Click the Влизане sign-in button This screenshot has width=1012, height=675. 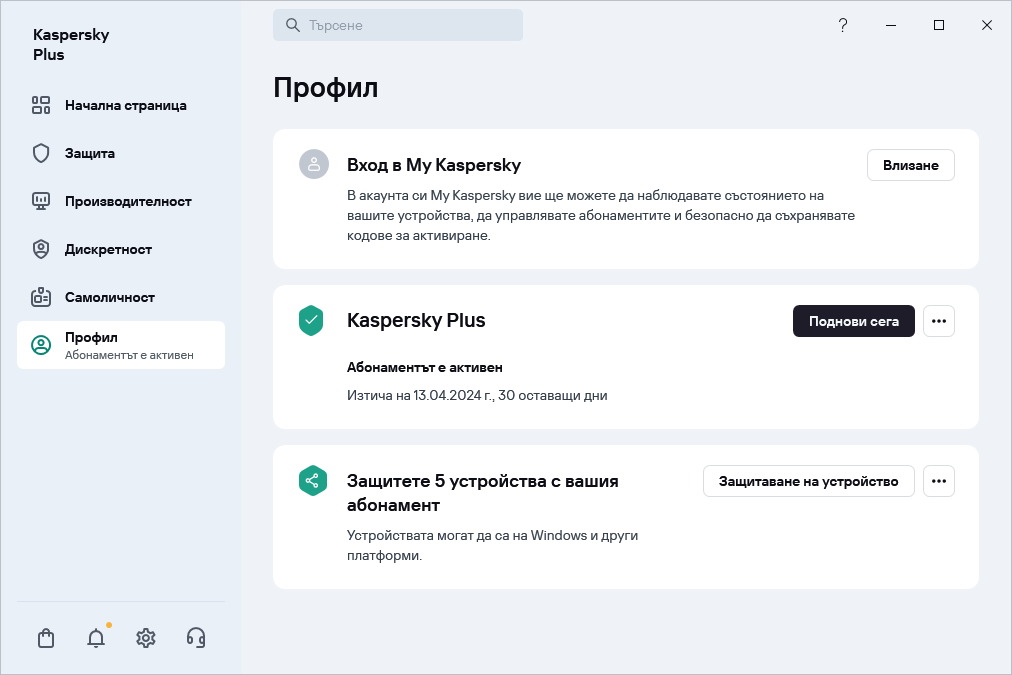pos(910,165)
